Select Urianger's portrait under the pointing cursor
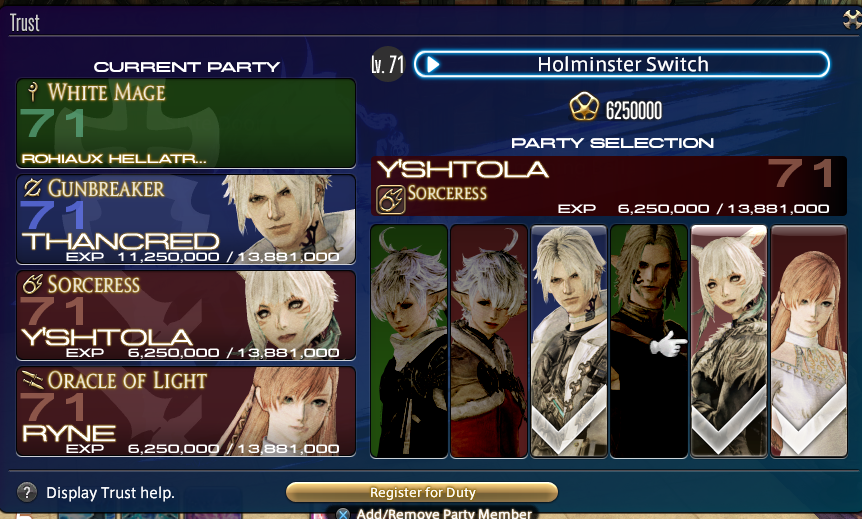Image resolution: width=862 pixels, height=519 pixels. 649,341
